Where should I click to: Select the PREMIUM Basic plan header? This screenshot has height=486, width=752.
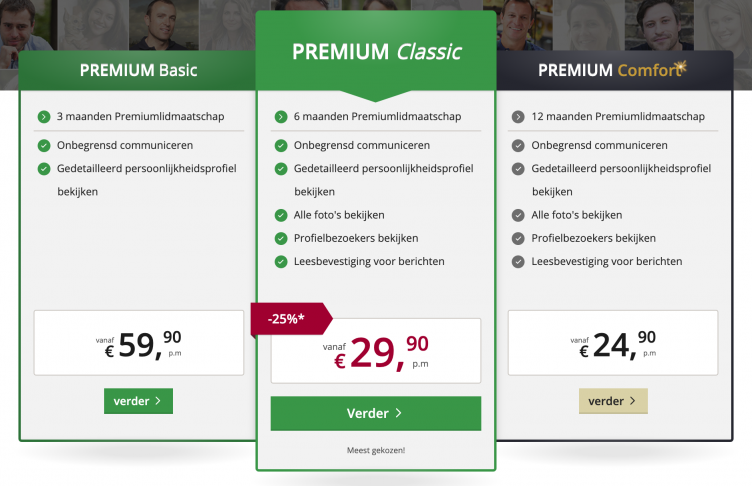[139, 70]
